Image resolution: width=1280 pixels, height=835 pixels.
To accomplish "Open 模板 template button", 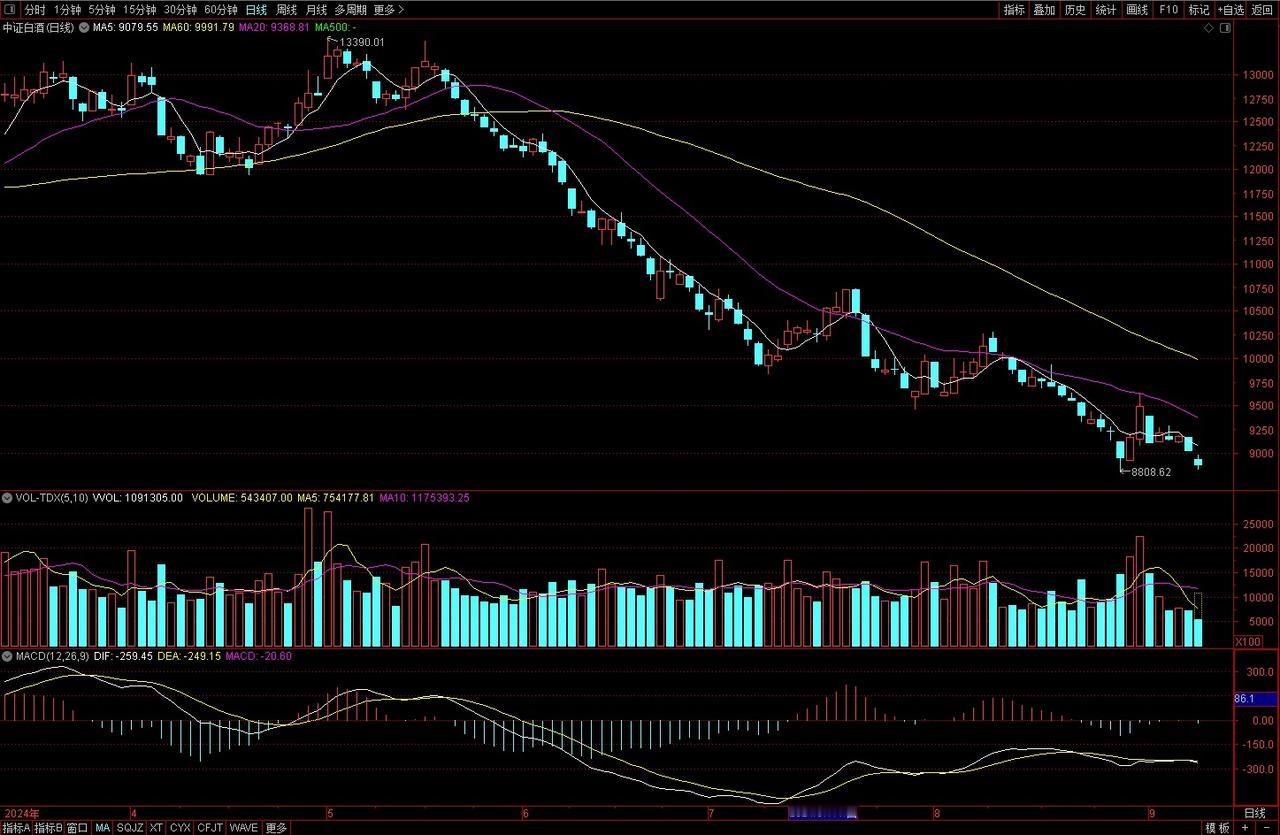I will tap(1218, 828).
